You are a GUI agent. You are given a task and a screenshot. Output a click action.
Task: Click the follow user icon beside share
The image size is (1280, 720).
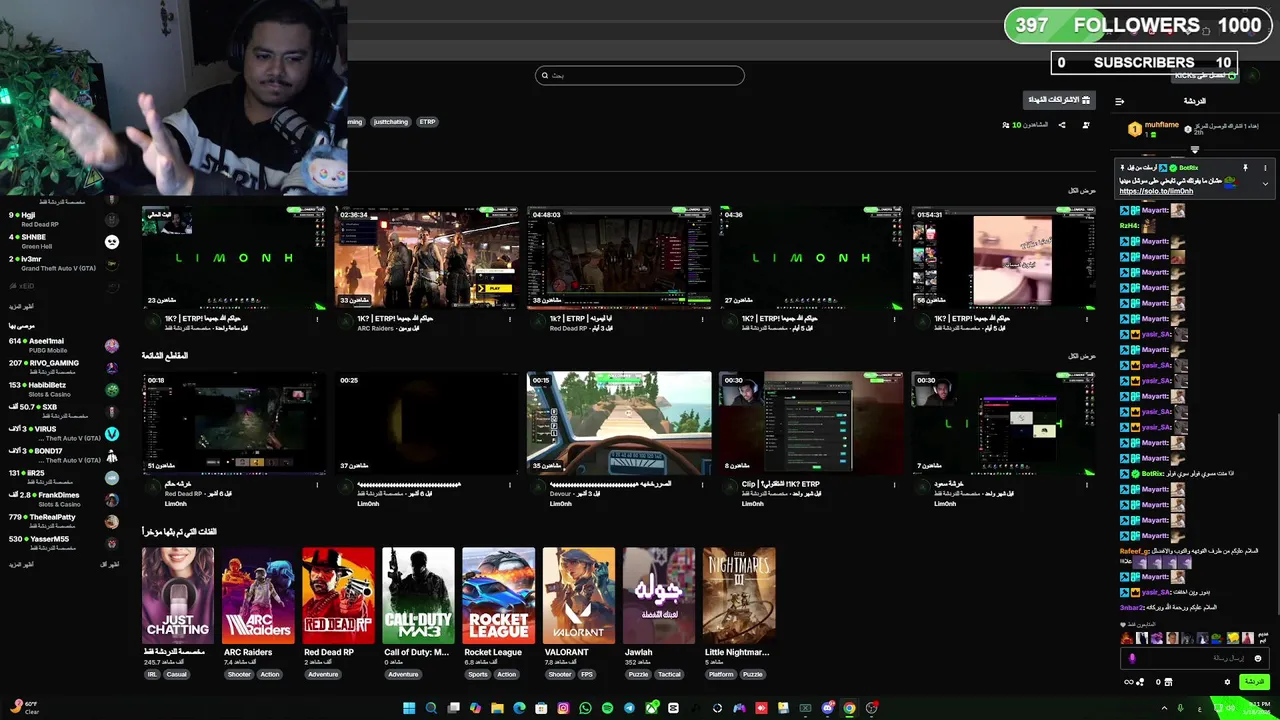[x=1086, y=125]
